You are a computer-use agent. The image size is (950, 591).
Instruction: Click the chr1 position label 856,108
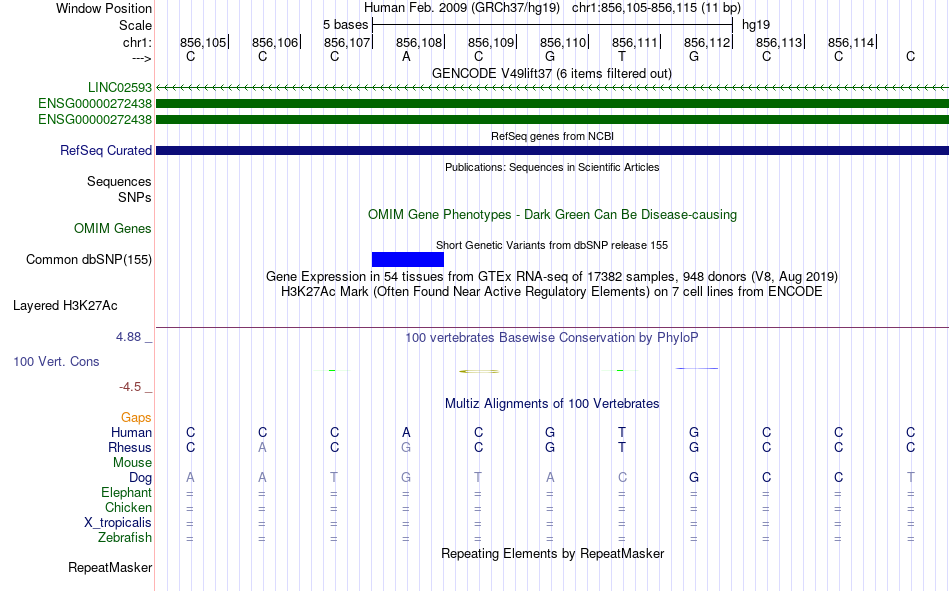(x=419, y=42)
